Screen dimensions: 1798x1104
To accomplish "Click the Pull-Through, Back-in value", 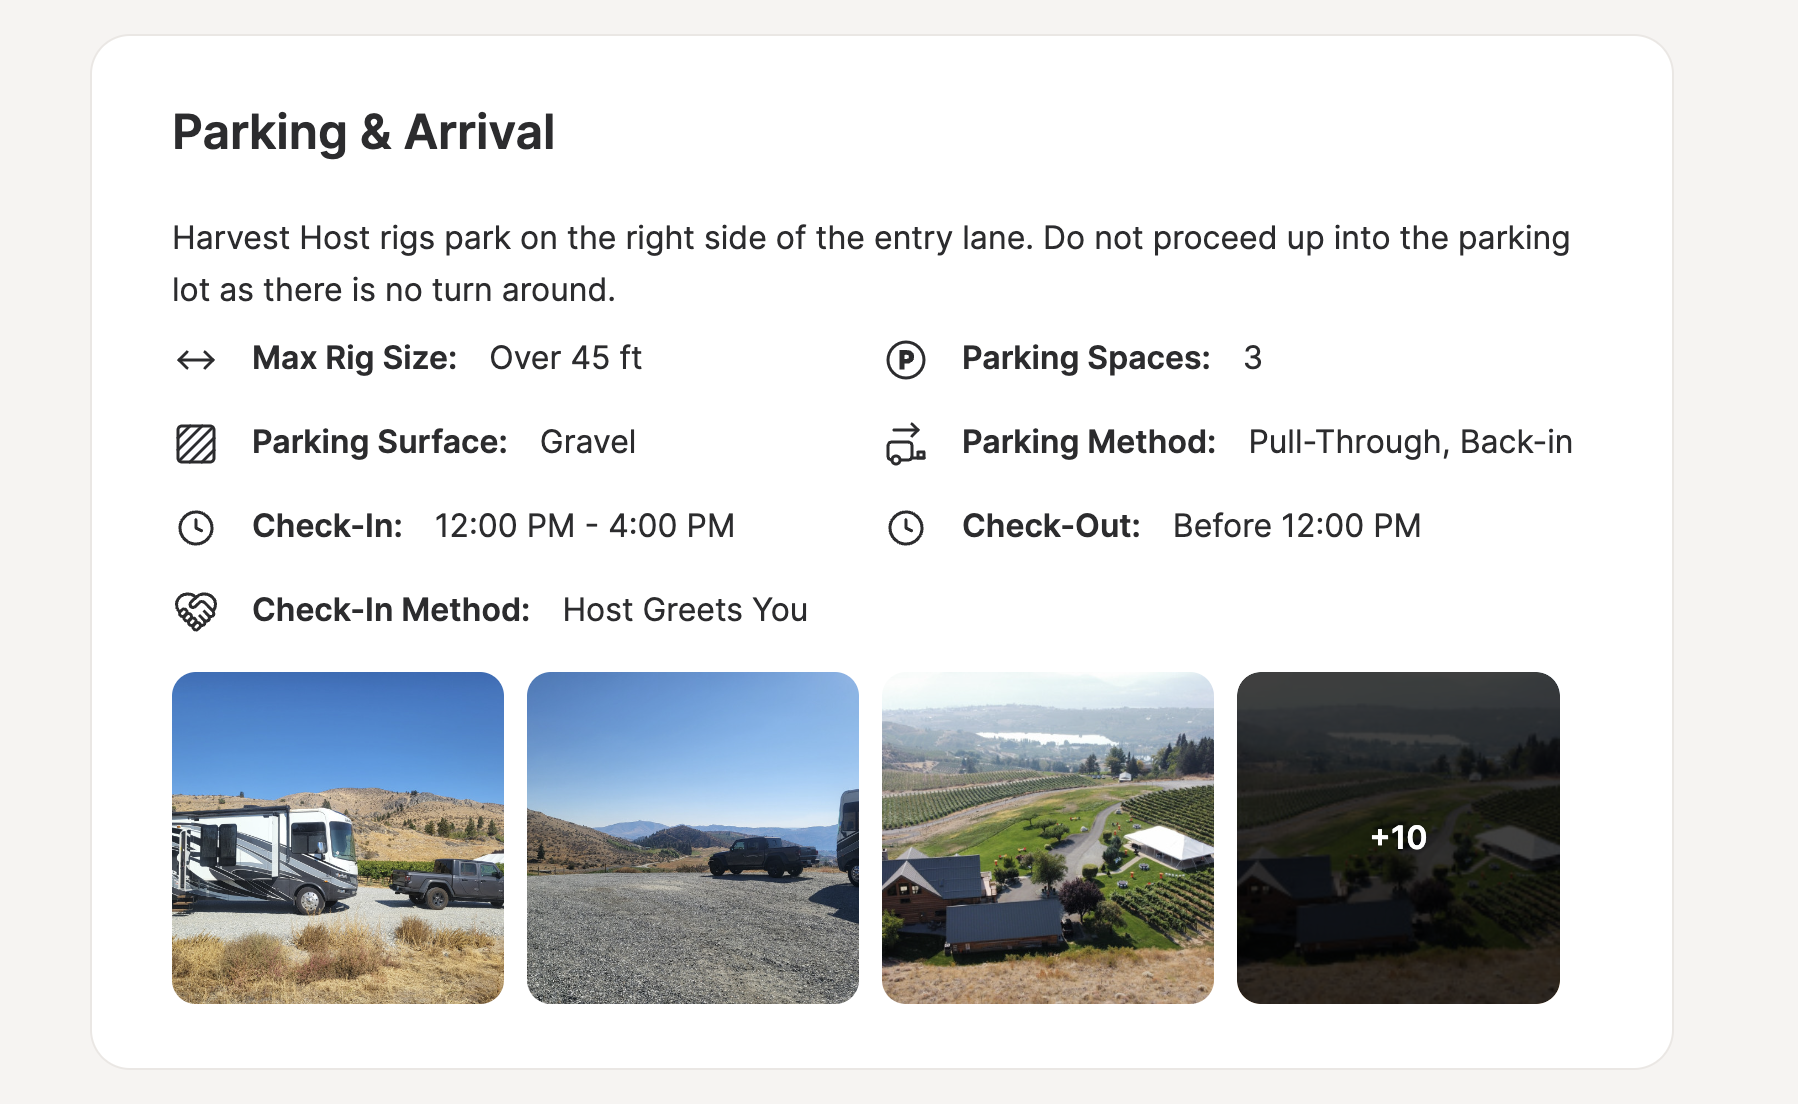I will point(1411,442).
